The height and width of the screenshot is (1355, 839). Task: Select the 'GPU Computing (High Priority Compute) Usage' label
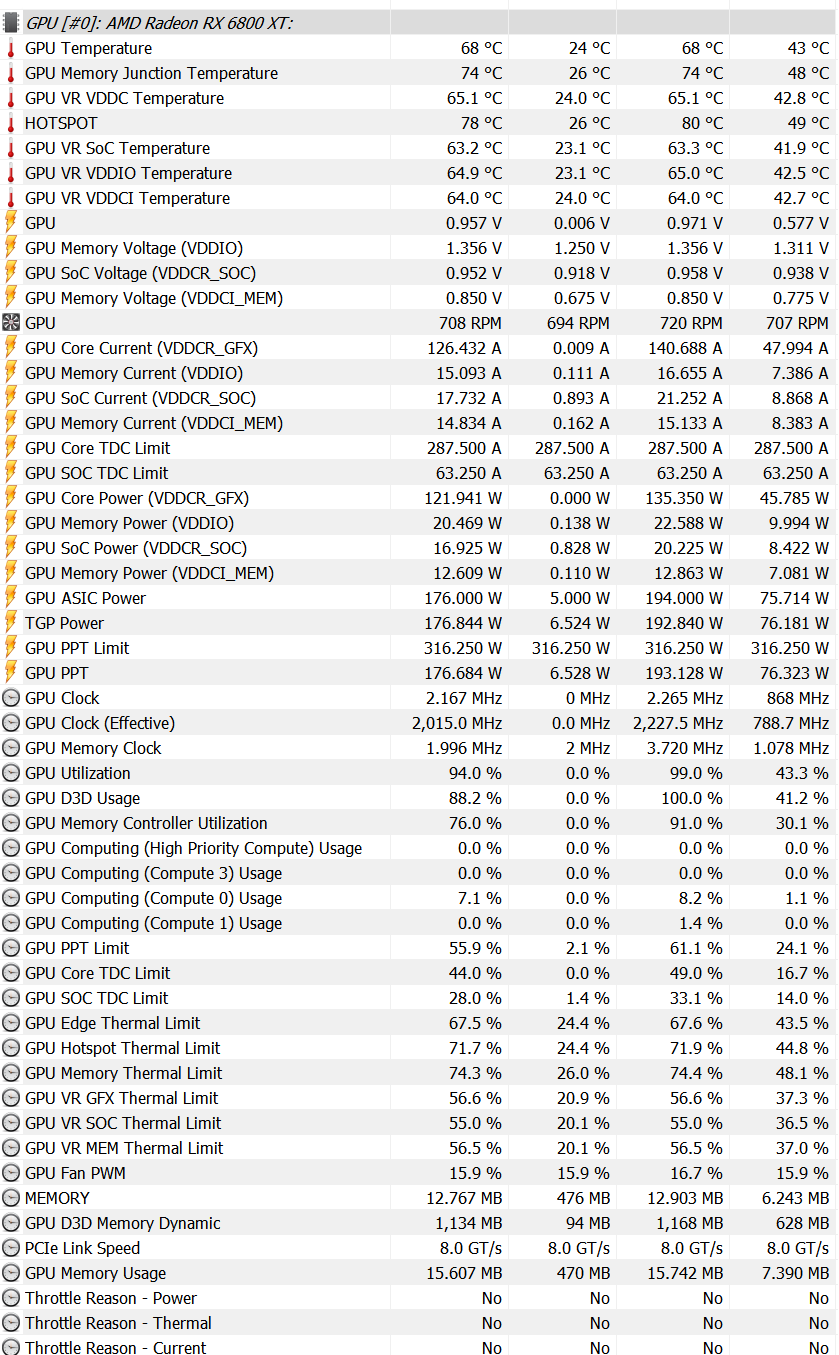[x=194, y=848]
